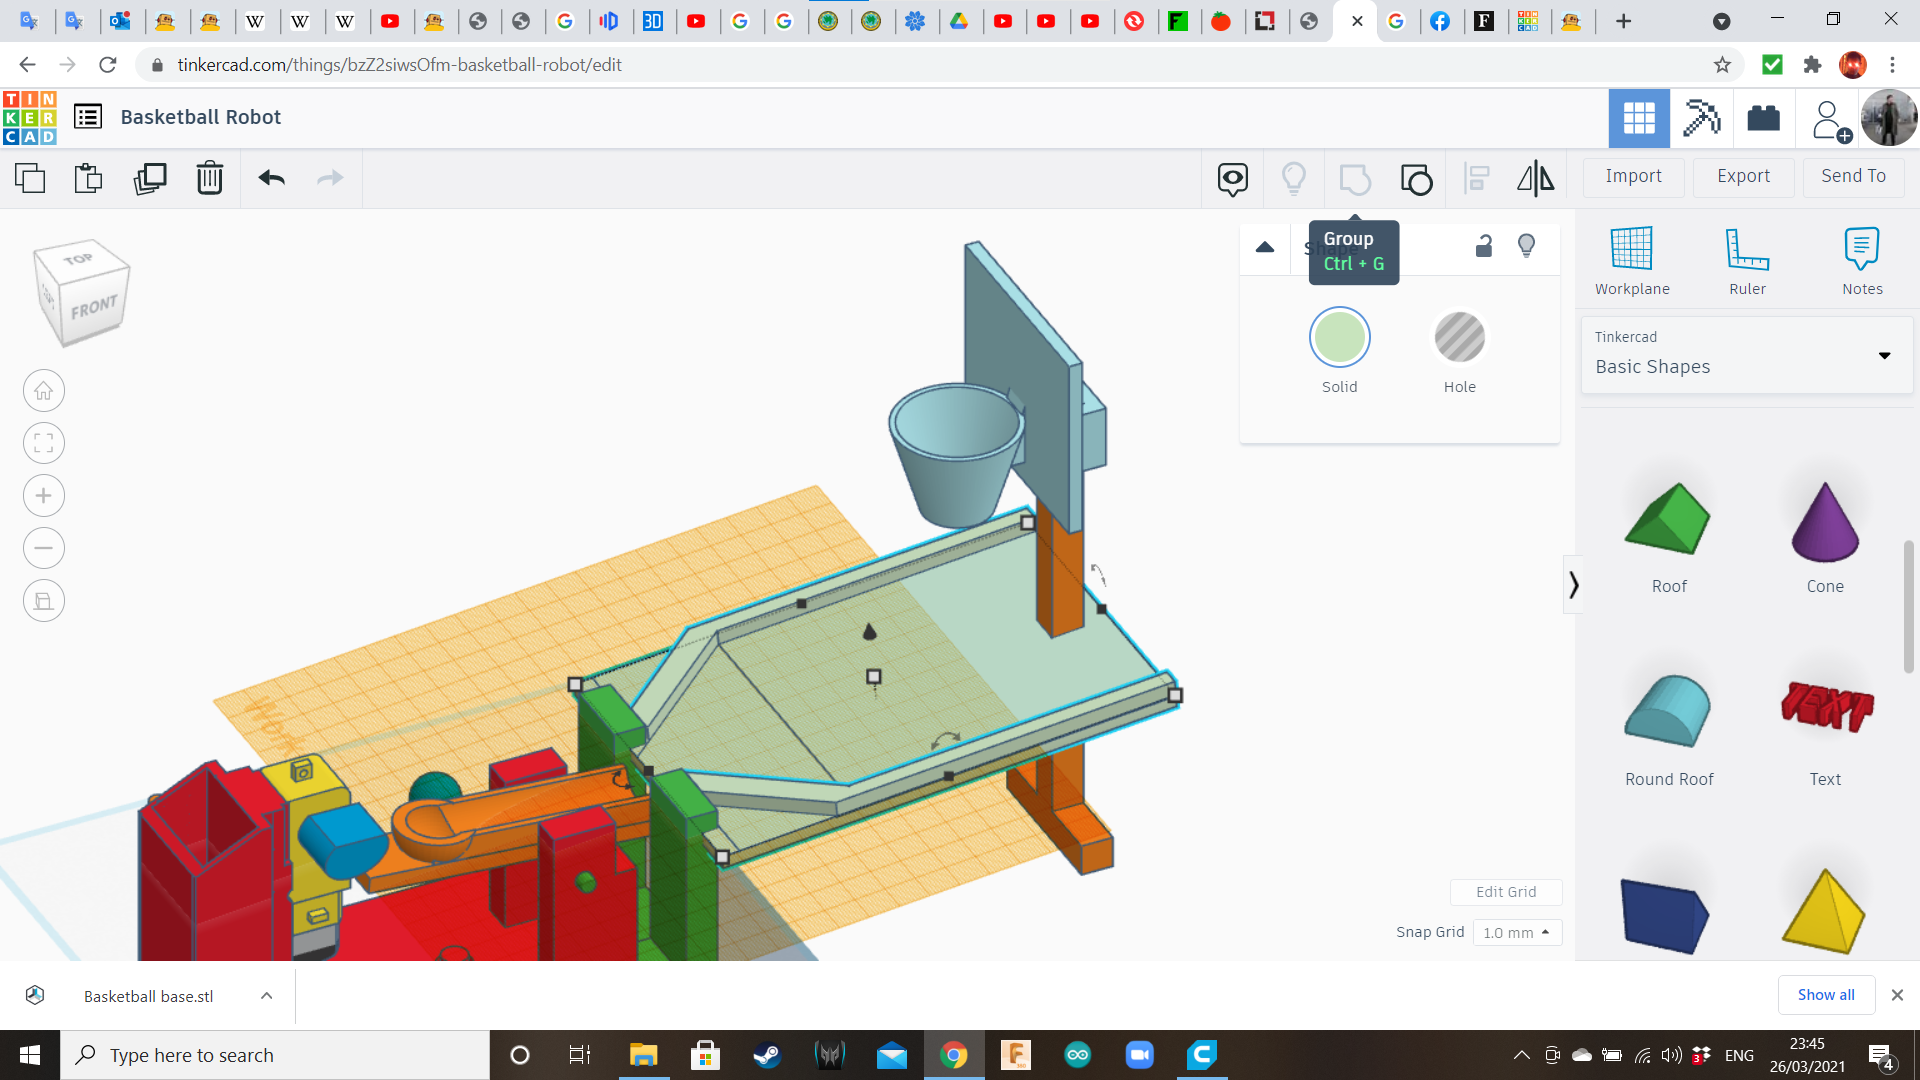Screen dimensions: 1920x1080
Task: Open the Import menu
Action: [x=1634, y=174]
